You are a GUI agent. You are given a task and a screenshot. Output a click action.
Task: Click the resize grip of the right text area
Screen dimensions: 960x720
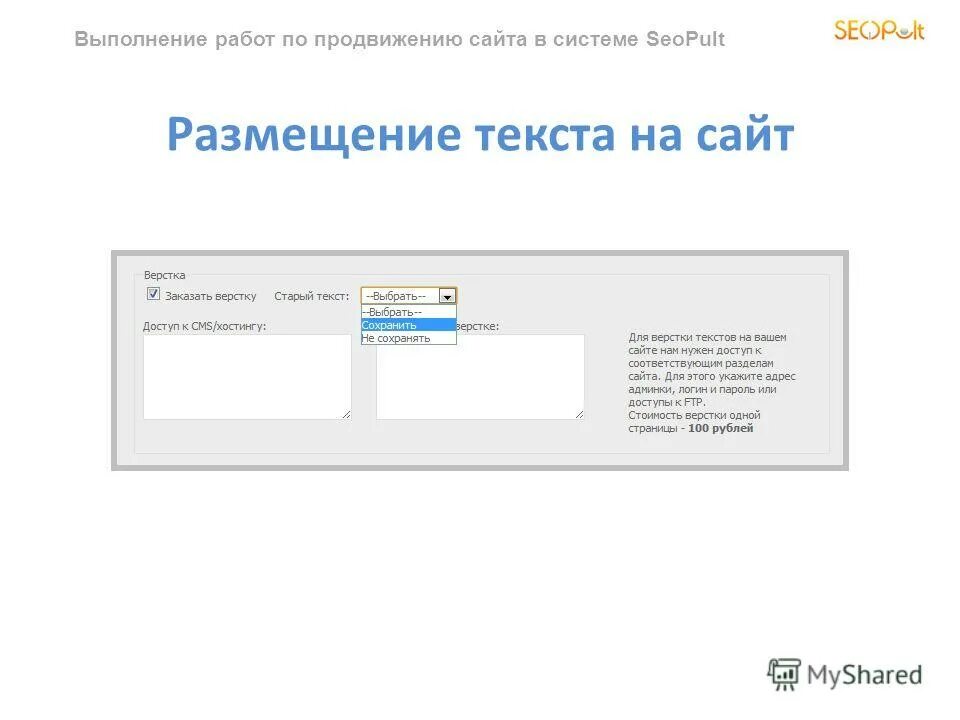[580, 417]
